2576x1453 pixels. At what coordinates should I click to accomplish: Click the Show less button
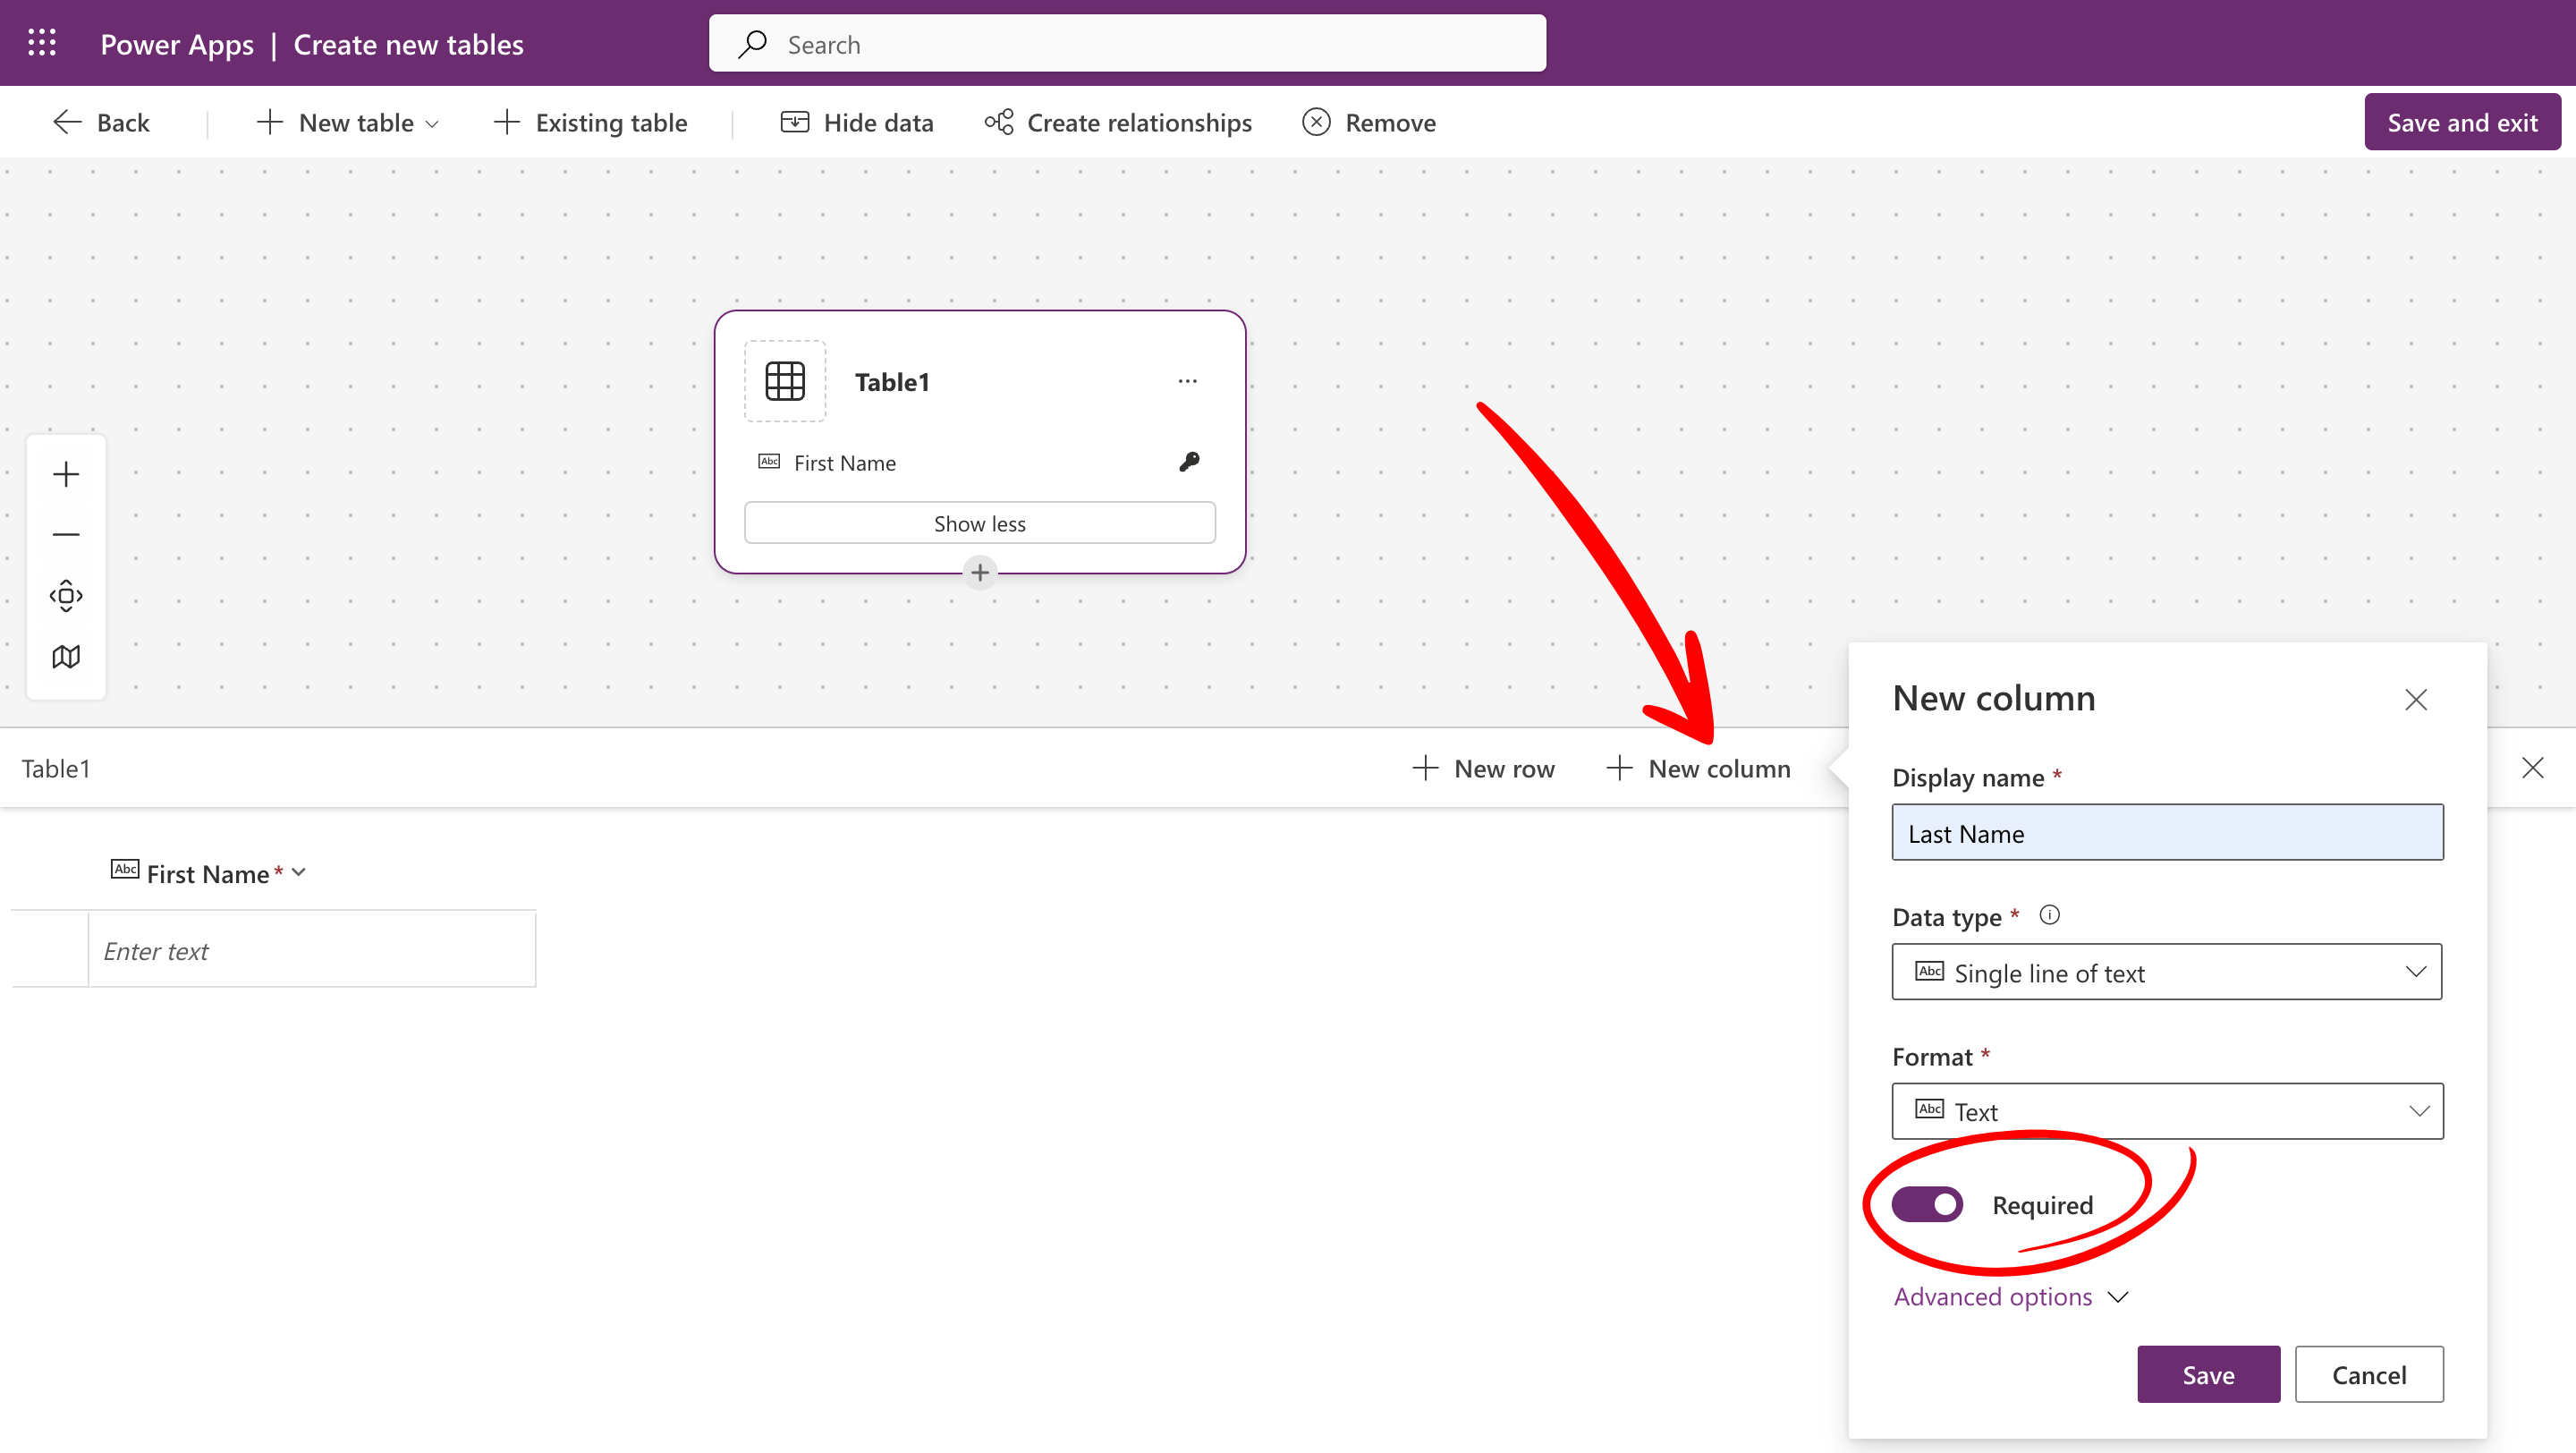pos(979,523)
